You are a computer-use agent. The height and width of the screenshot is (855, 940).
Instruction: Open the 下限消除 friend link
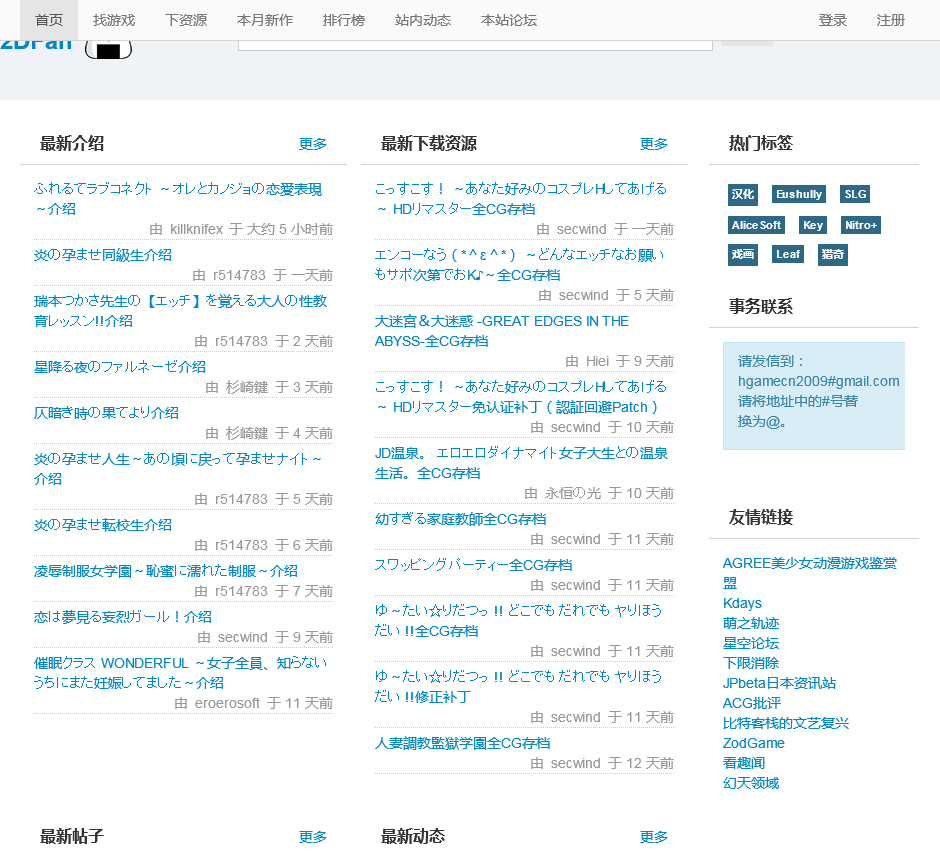[751, 663]
